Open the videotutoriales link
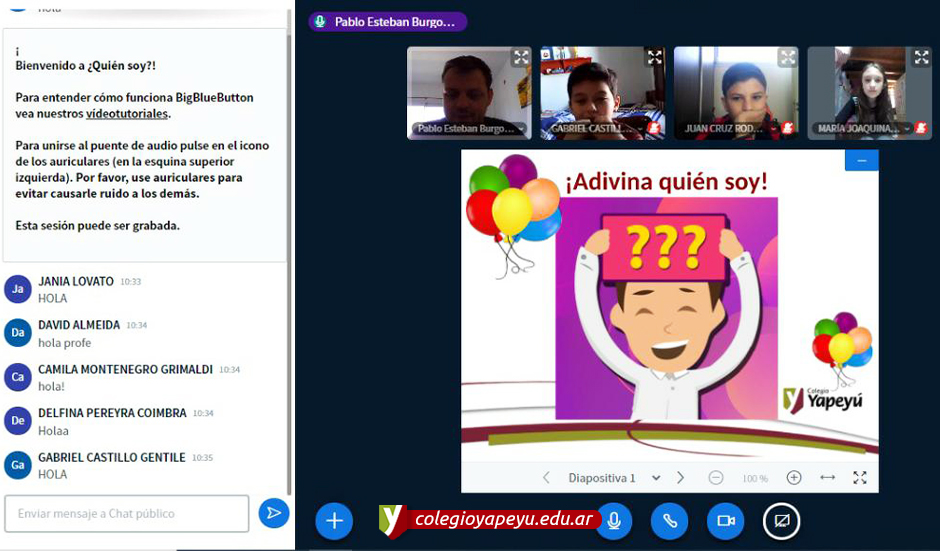This screenshot has width=940, height=551. (126, 114)
